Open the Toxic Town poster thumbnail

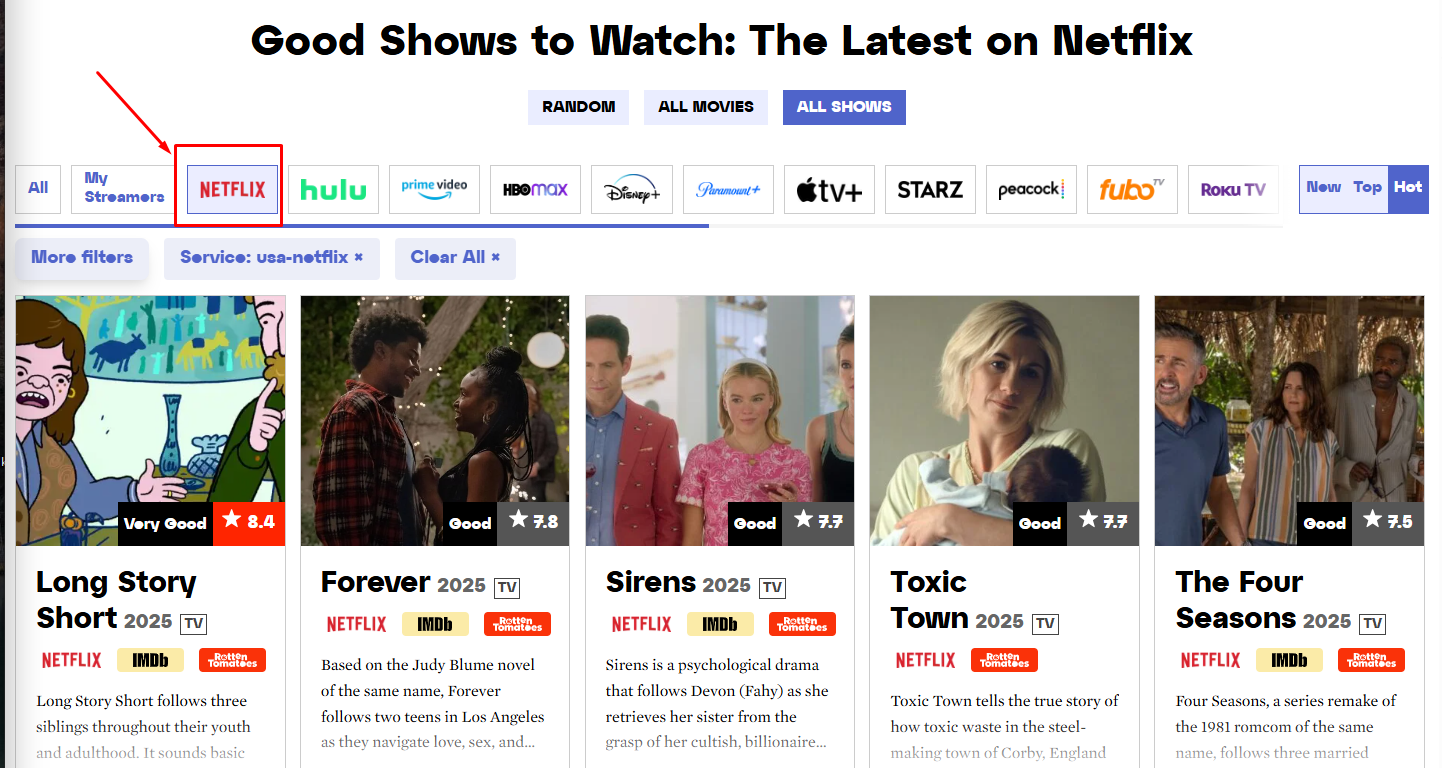click(1004, 420)
